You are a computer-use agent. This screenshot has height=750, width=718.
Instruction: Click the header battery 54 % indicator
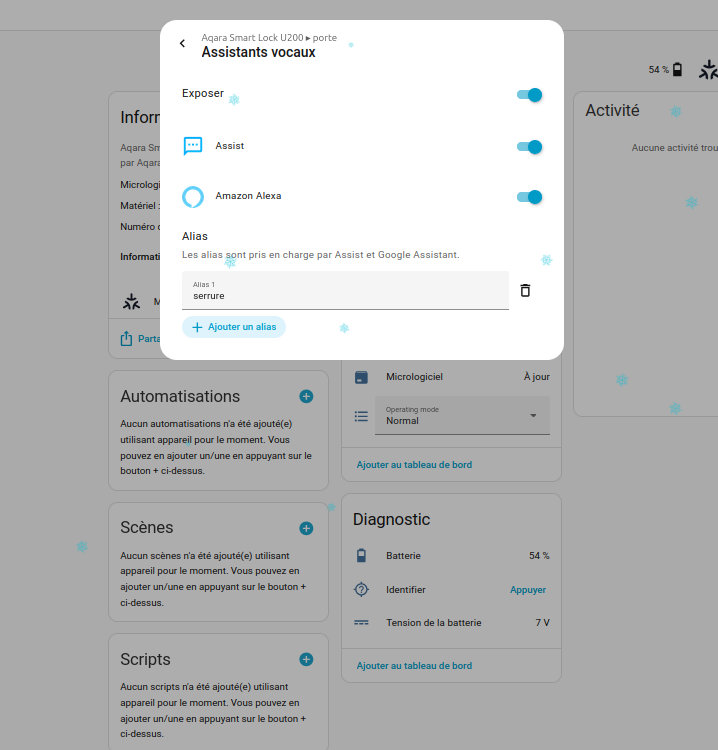coord(665,69)
